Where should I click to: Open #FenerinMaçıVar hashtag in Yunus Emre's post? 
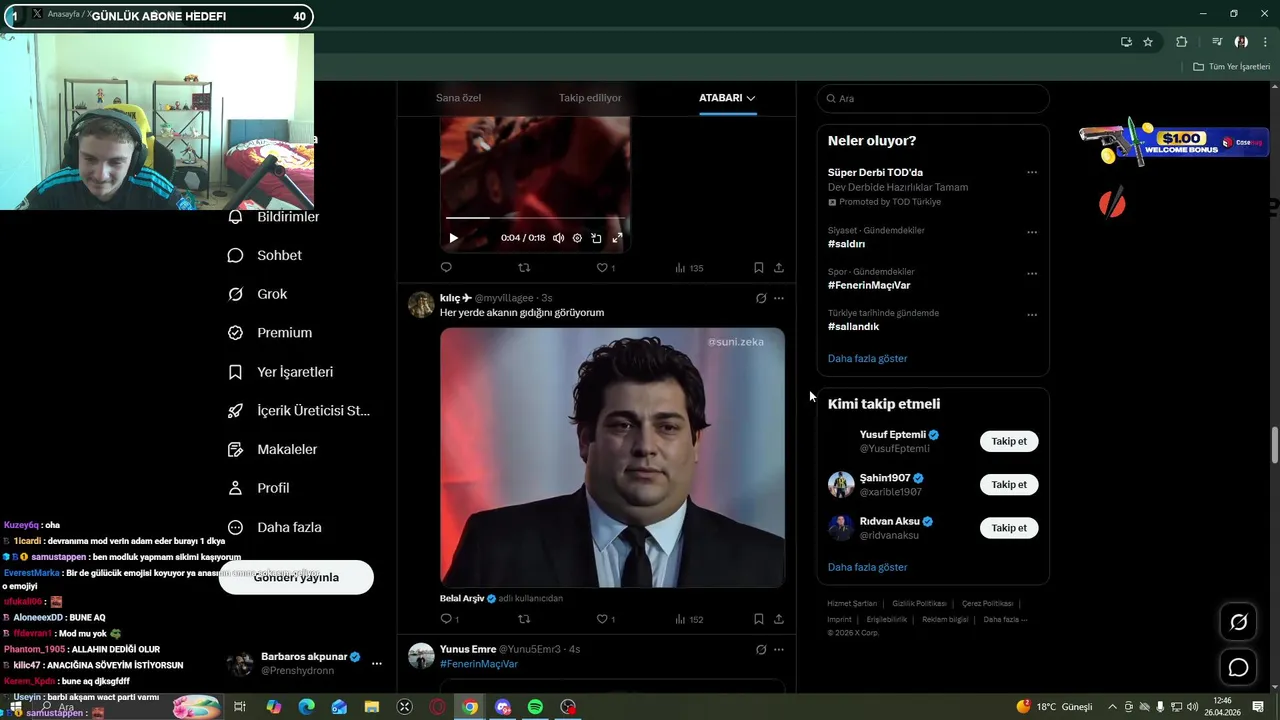pyautogui.click(x=479, y=664)
